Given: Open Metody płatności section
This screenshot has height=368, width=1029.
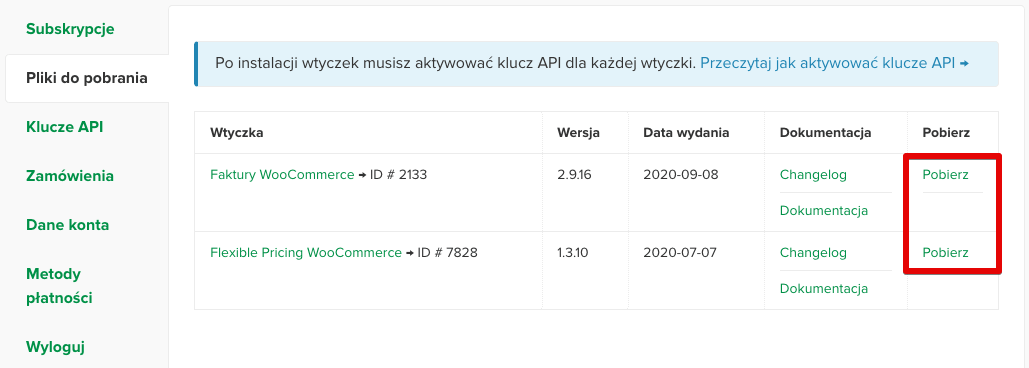Looking at the screenshot, I should tap(59, 286).
